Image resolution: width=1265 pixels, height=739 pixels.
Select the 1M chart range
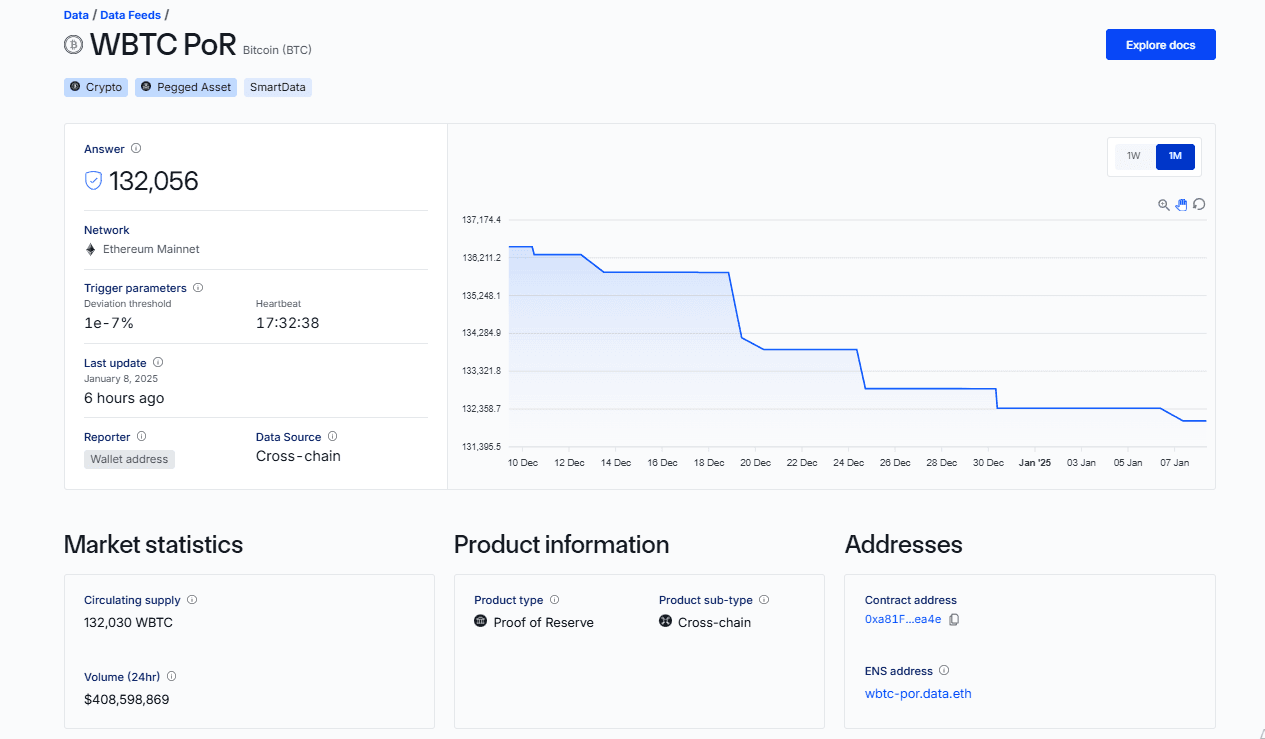click(1175, 156)
